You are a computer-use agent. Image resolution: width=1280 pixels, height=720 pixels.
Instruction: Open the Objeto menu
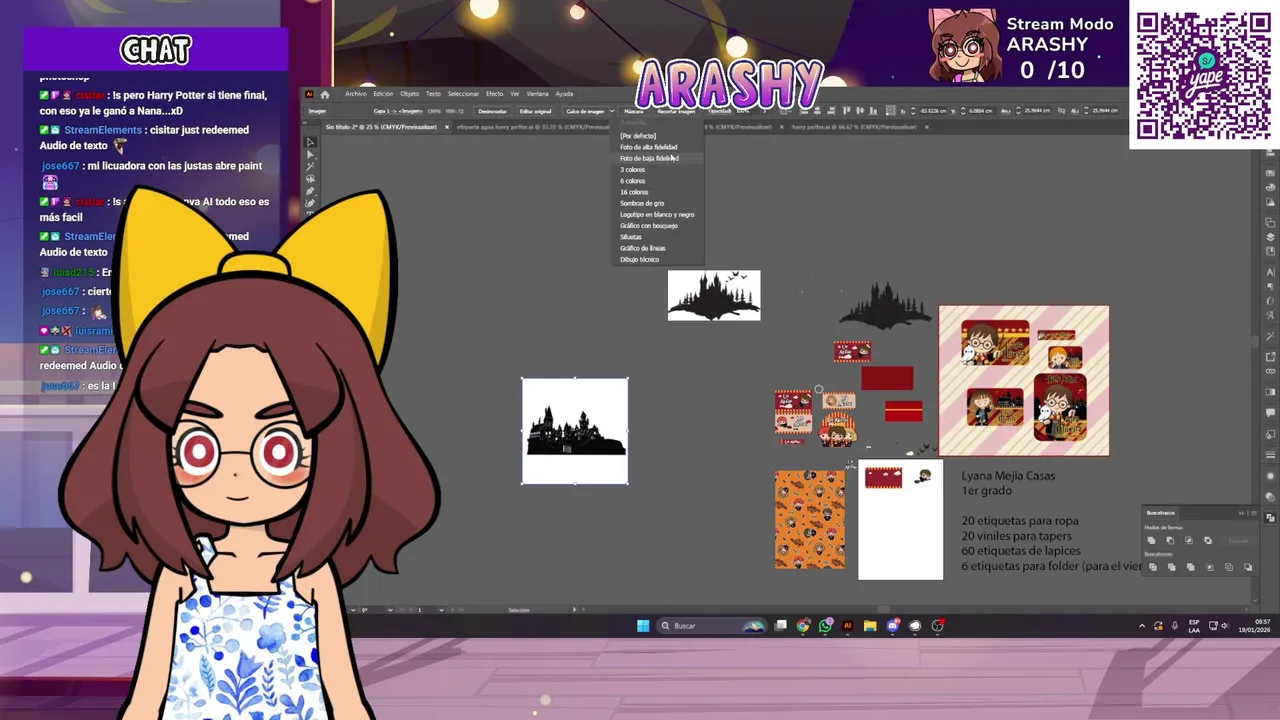409,94
